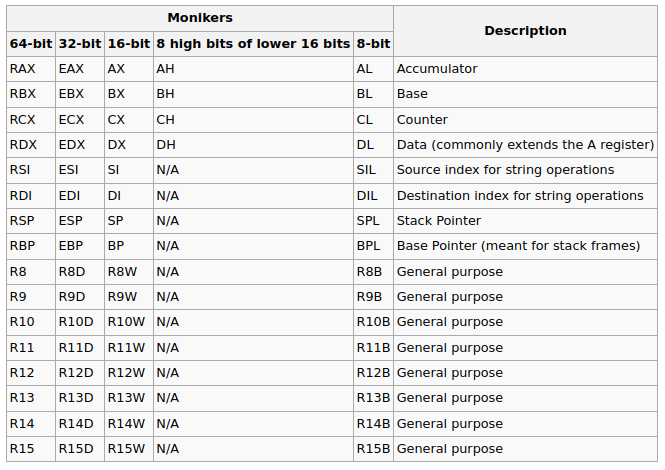Select the CX cell
Image resolution: width=665 pixels, height=470 pixels.
click(x=129, y=120)
